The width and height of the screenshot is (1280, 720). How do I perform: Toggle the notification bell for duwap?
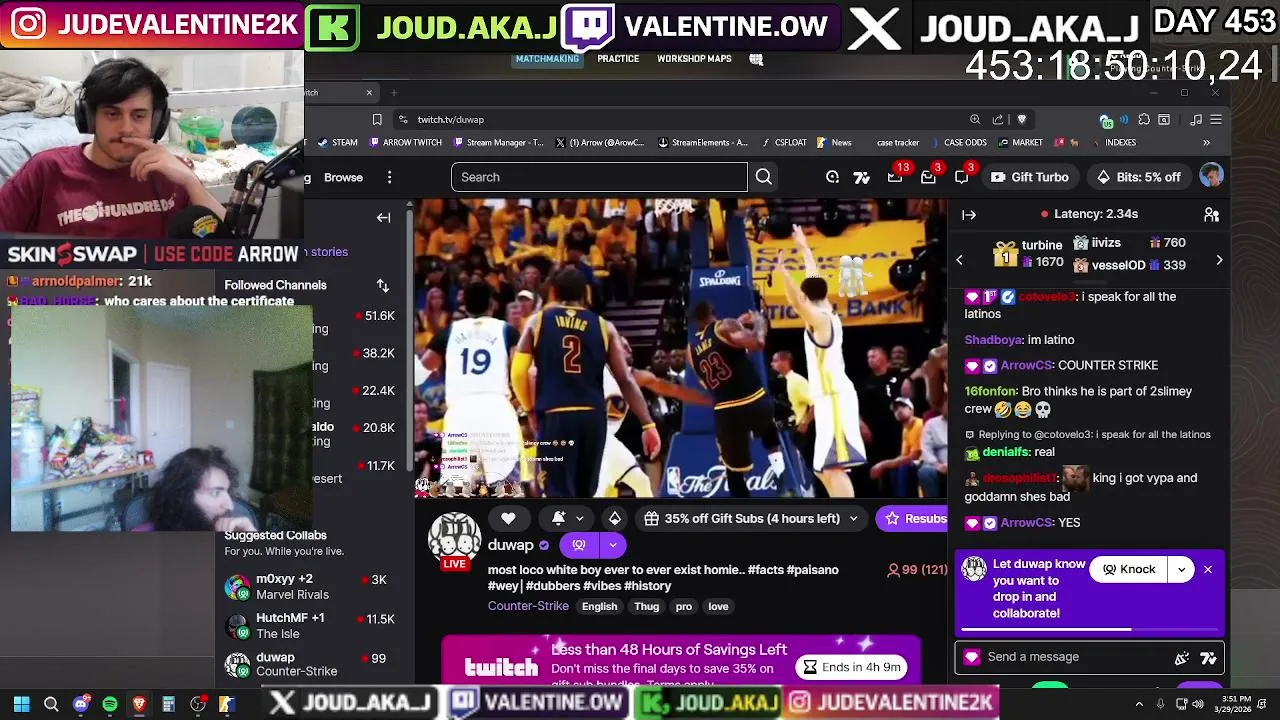click(x=558, y=518)
